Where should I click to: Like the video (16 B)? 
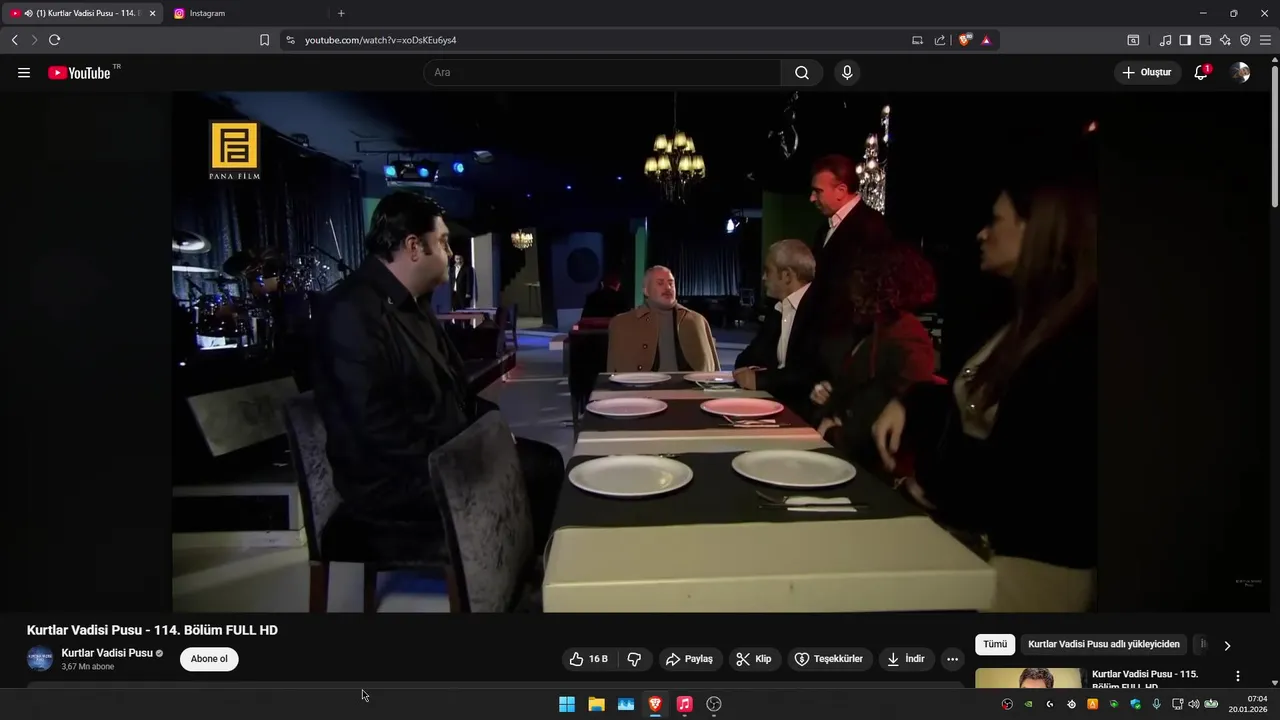tap(588, 659)
